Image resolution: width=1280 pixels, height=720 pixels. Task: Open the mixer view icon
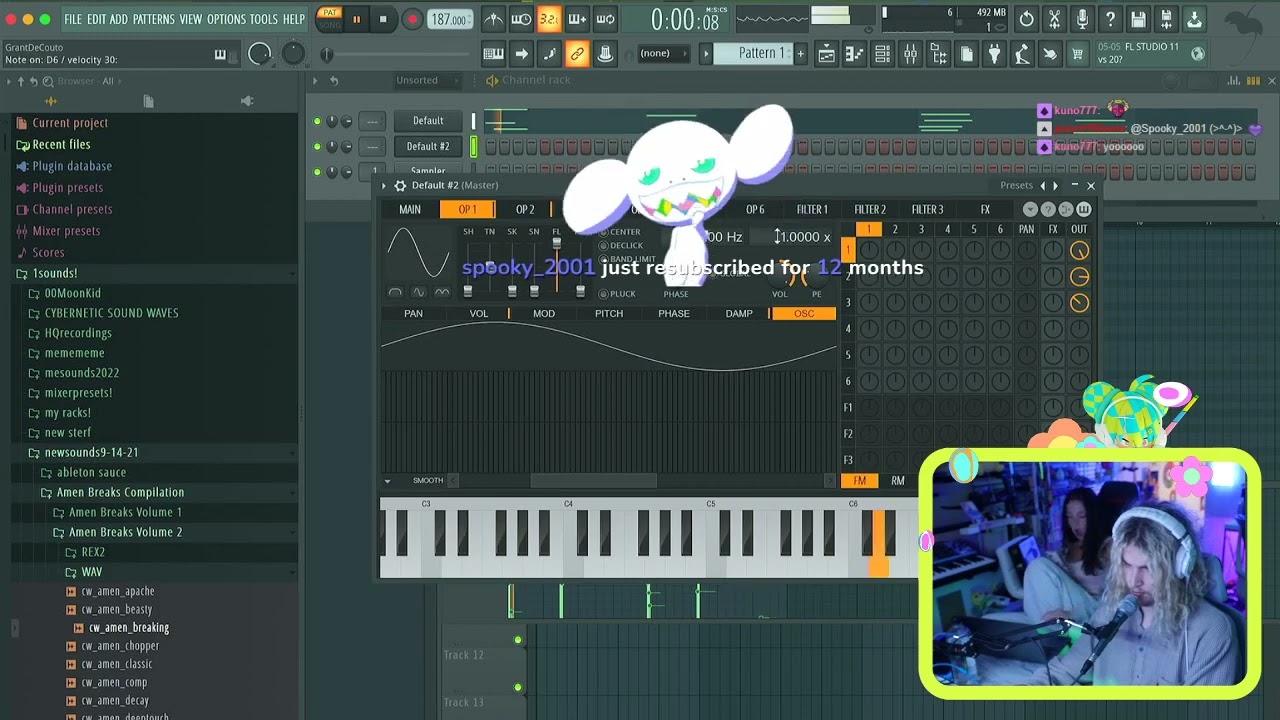point(910,54)
